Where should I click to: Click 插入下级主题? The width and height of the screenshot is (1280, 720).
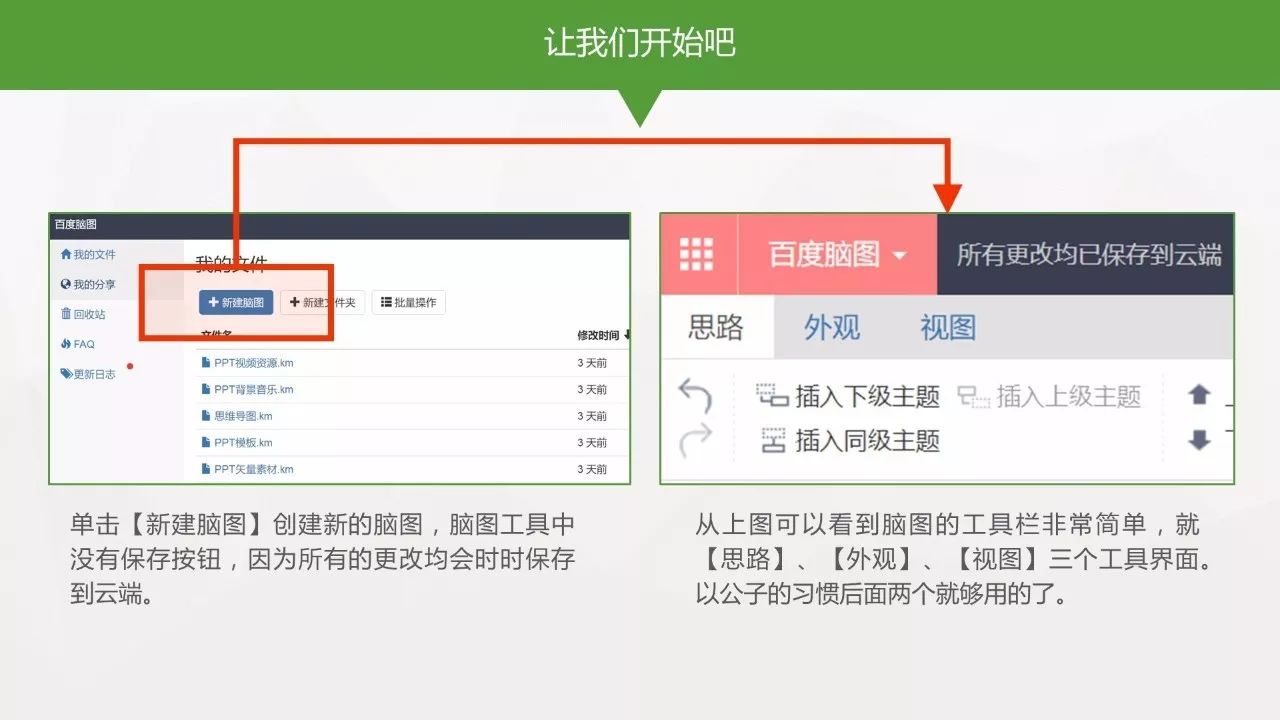tap(848, 397)
